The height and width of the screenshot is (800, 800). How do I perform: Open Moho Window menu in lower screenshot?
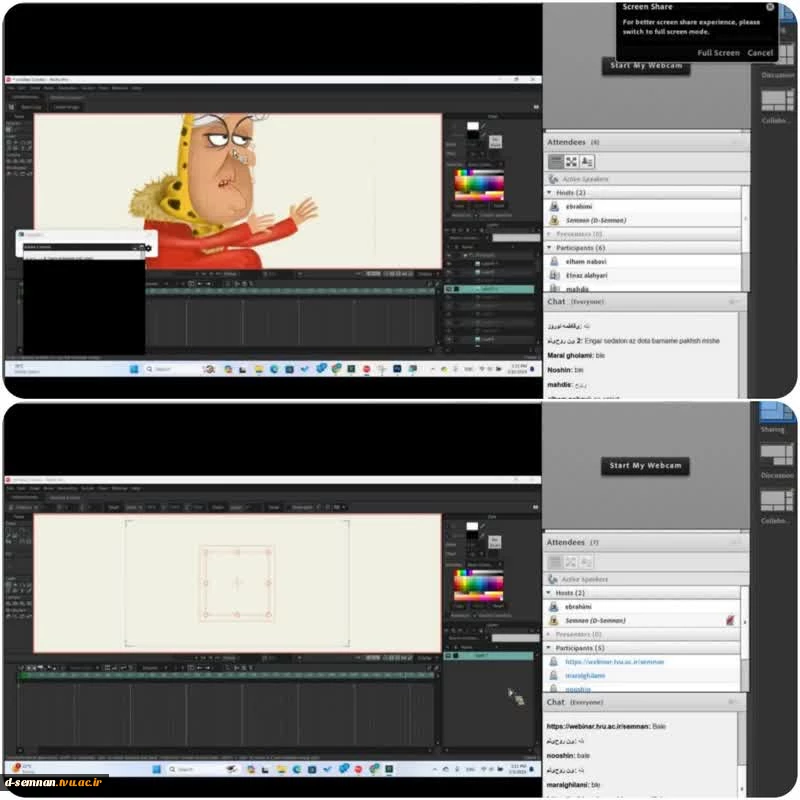[x=120, y=489]
